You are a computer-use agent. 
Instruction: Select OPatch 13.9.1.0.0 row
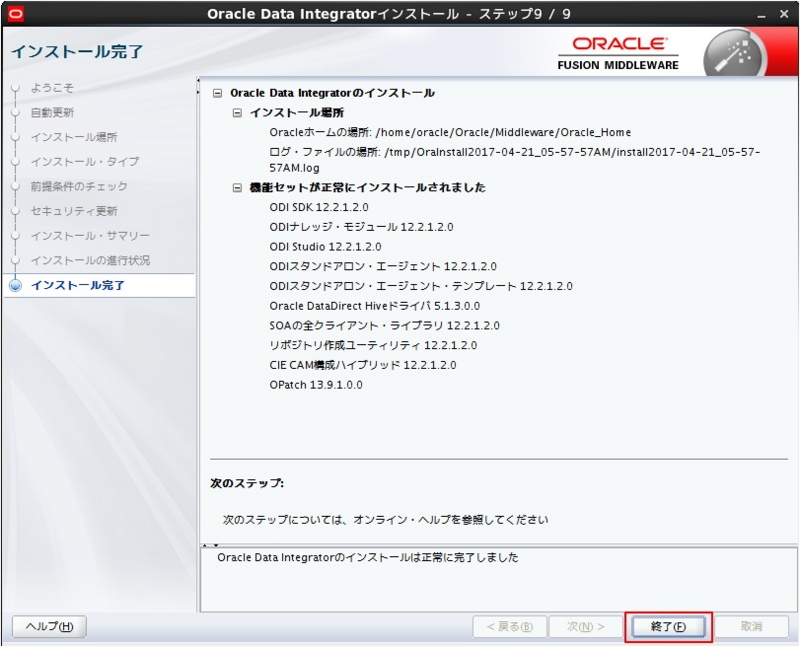(316, 385)
